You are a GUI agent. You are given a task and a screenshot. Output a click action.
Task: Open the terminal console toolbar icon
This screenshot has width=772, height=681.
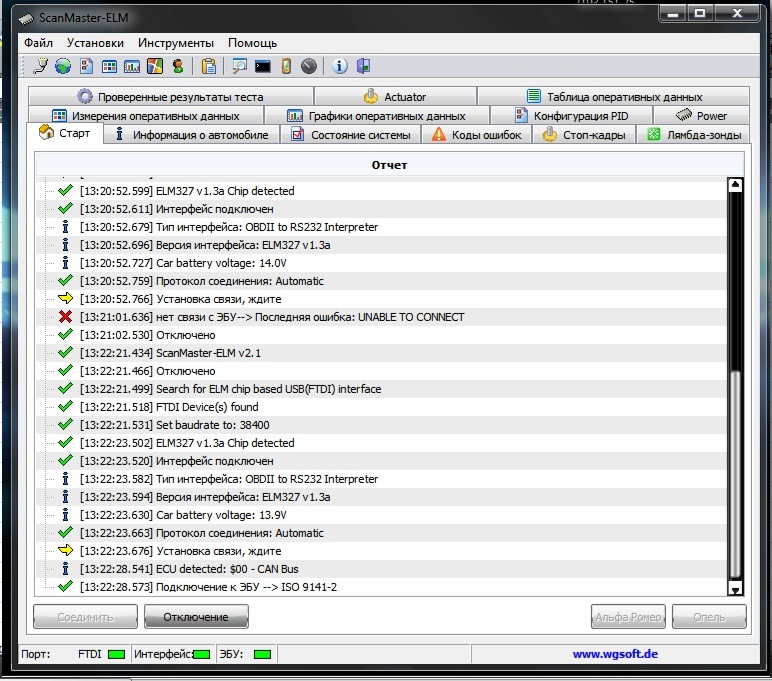pyautogui.click(x=262, y=66)
